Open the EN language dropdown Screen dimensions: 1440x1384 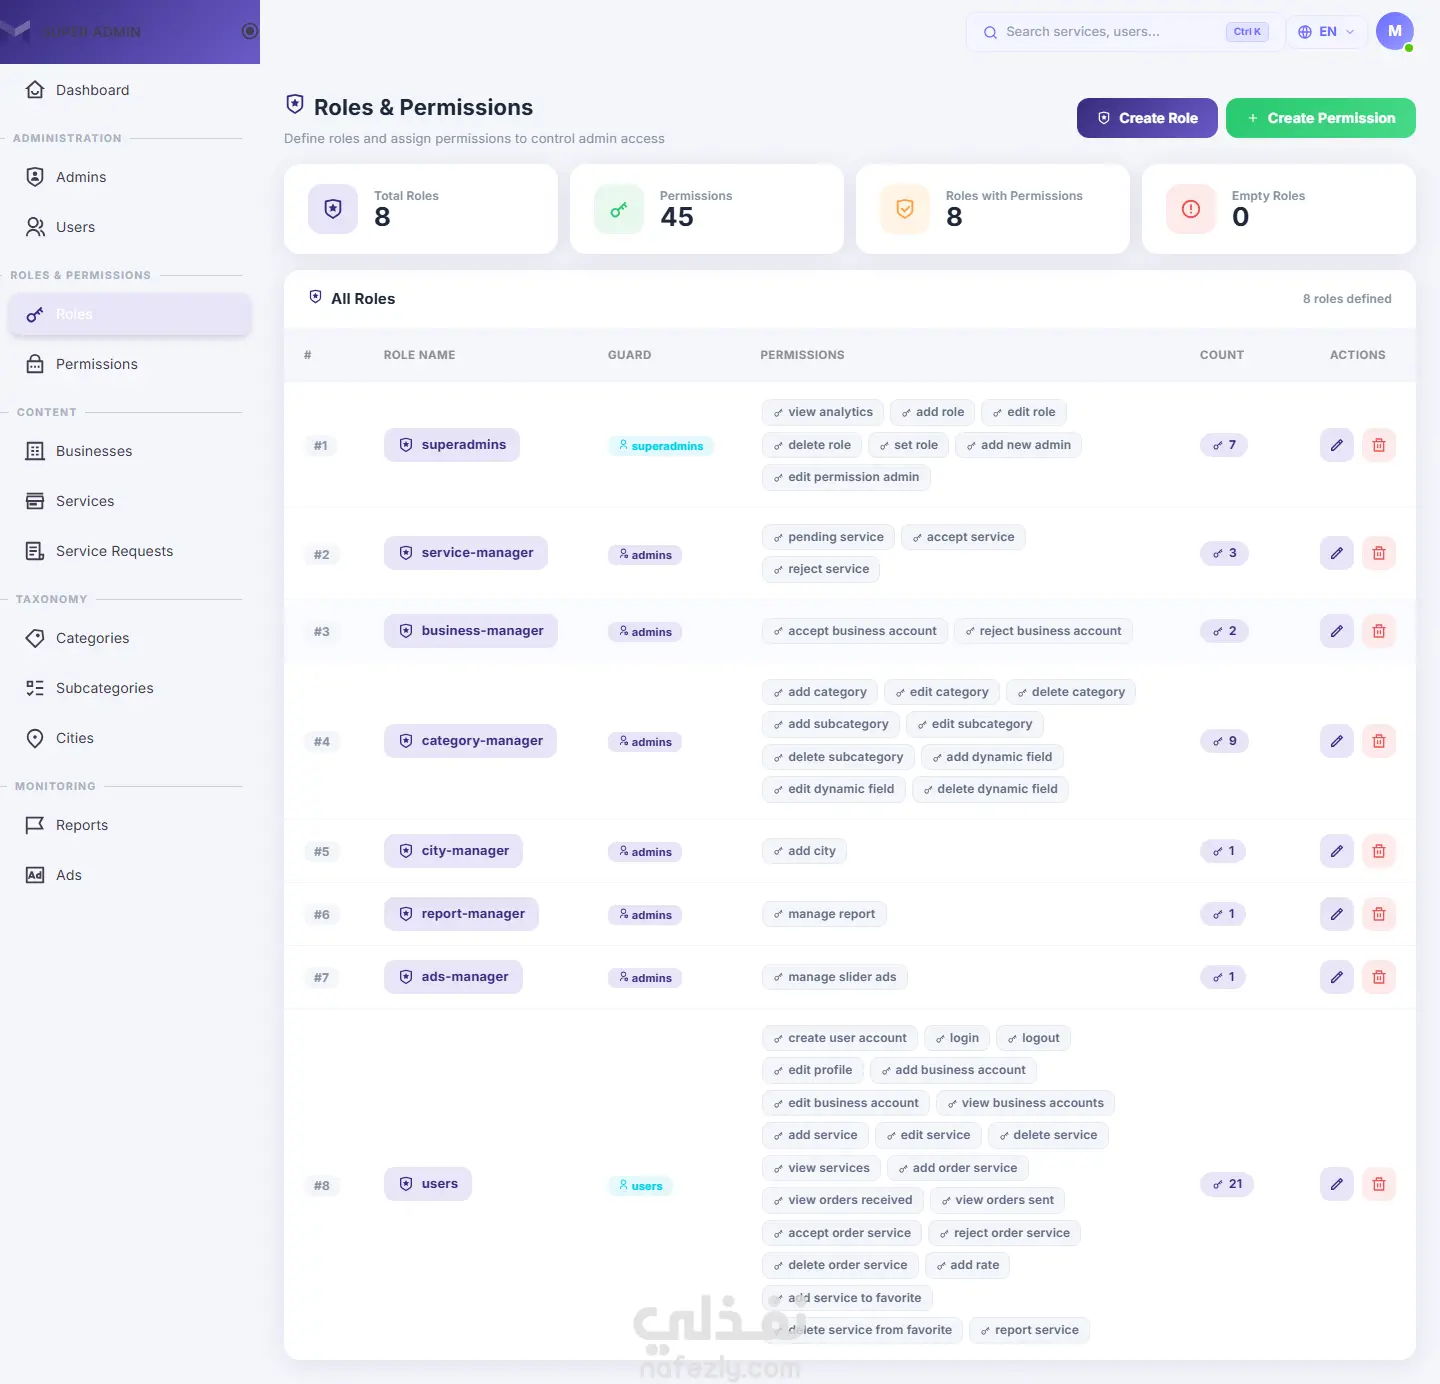[x=1326, y=32]
